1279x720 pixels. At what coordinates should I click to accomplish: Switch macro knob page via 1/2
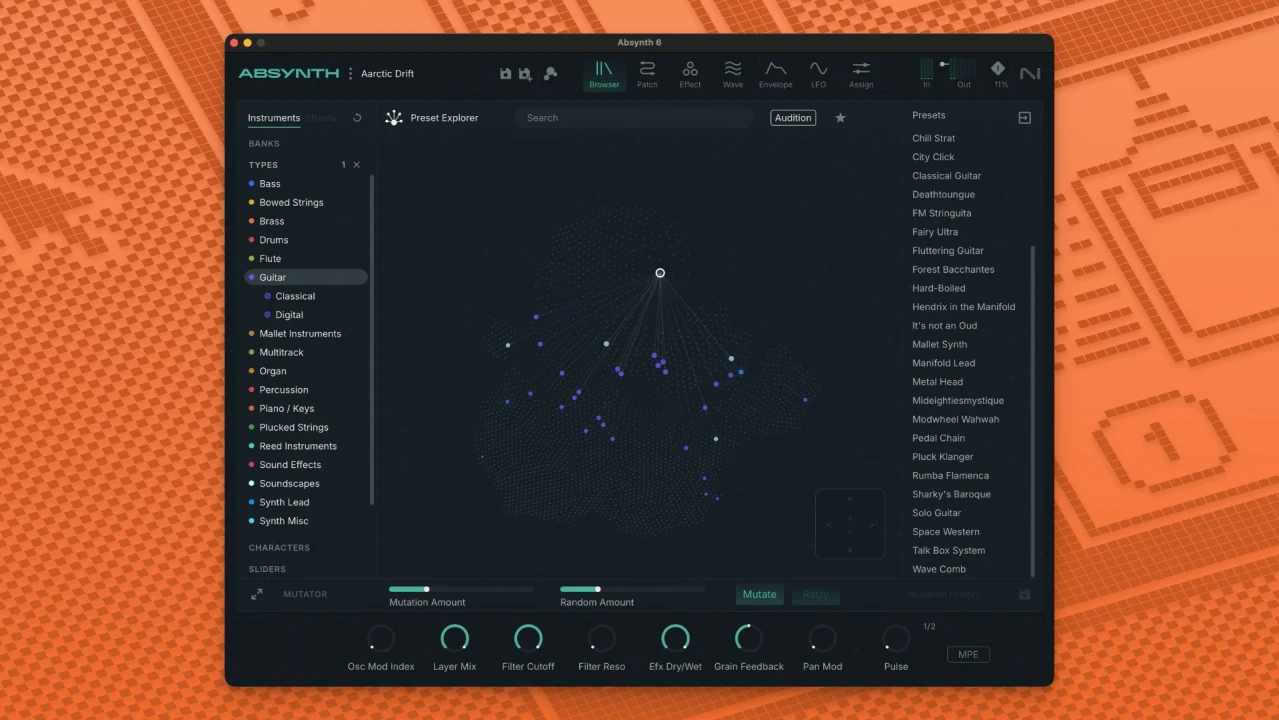(x=929, y=627)
